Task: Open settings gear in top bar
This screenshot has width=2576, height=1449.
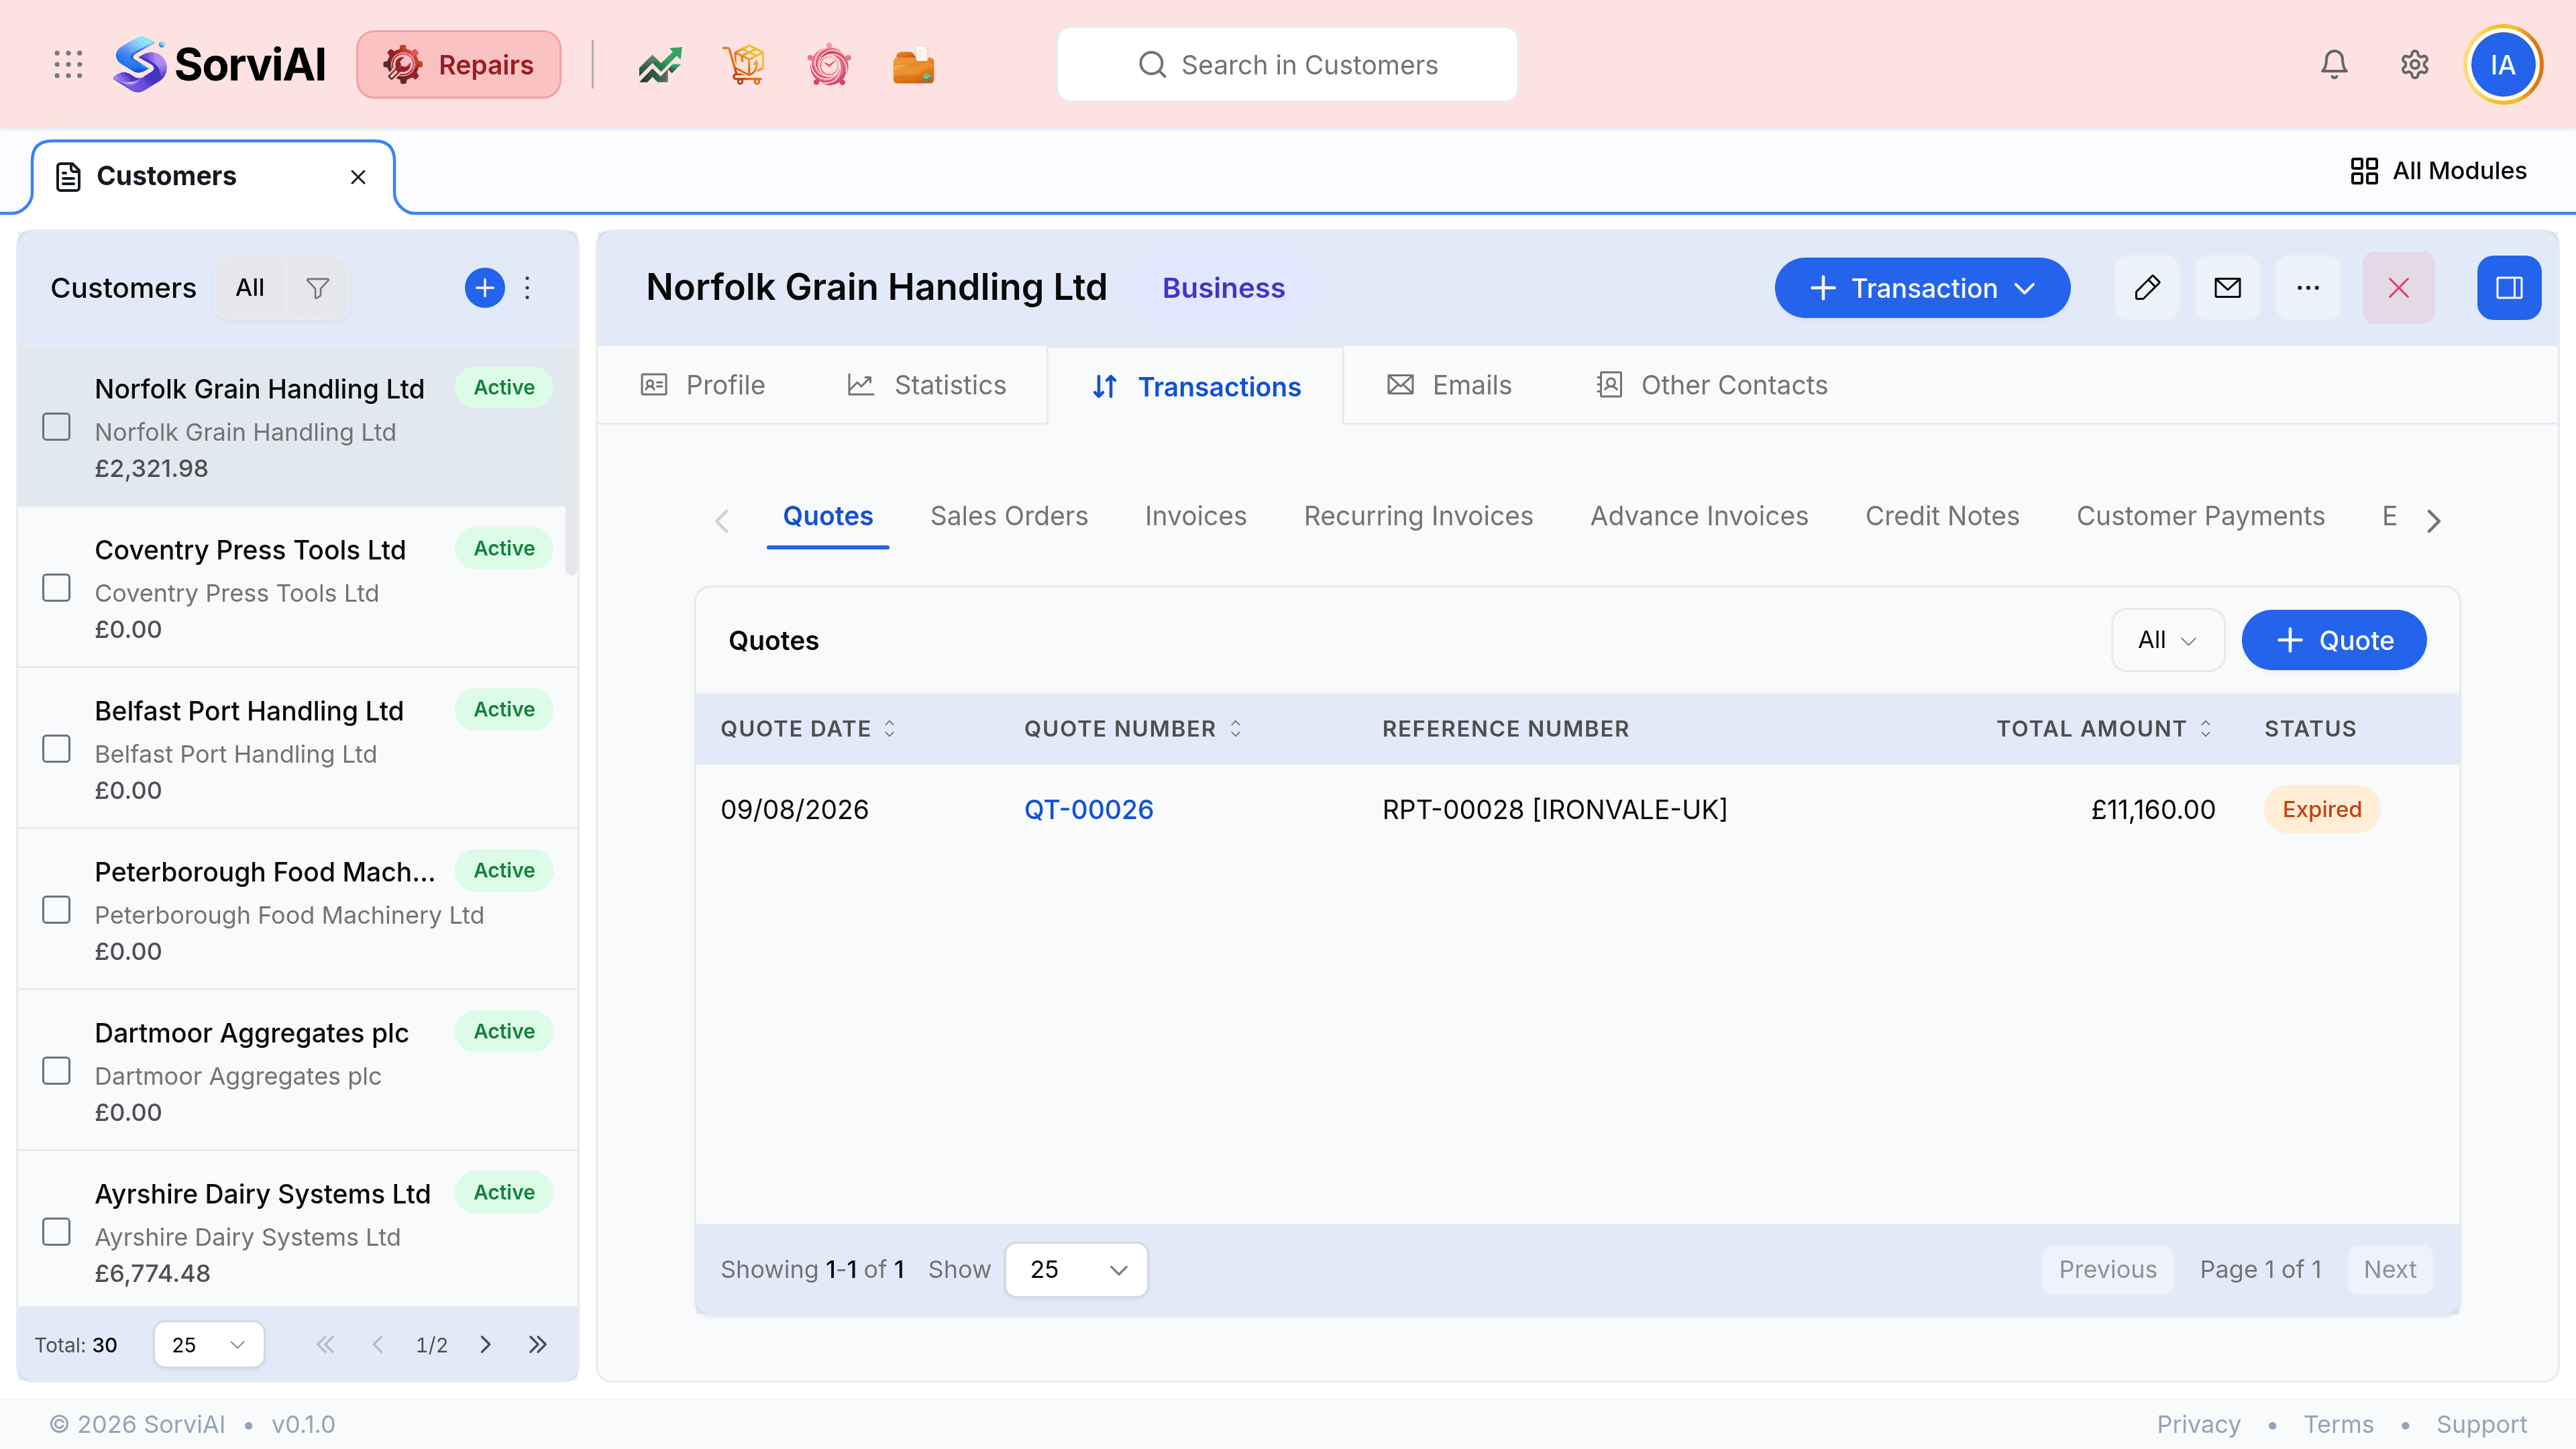Action: point(2415,65)
